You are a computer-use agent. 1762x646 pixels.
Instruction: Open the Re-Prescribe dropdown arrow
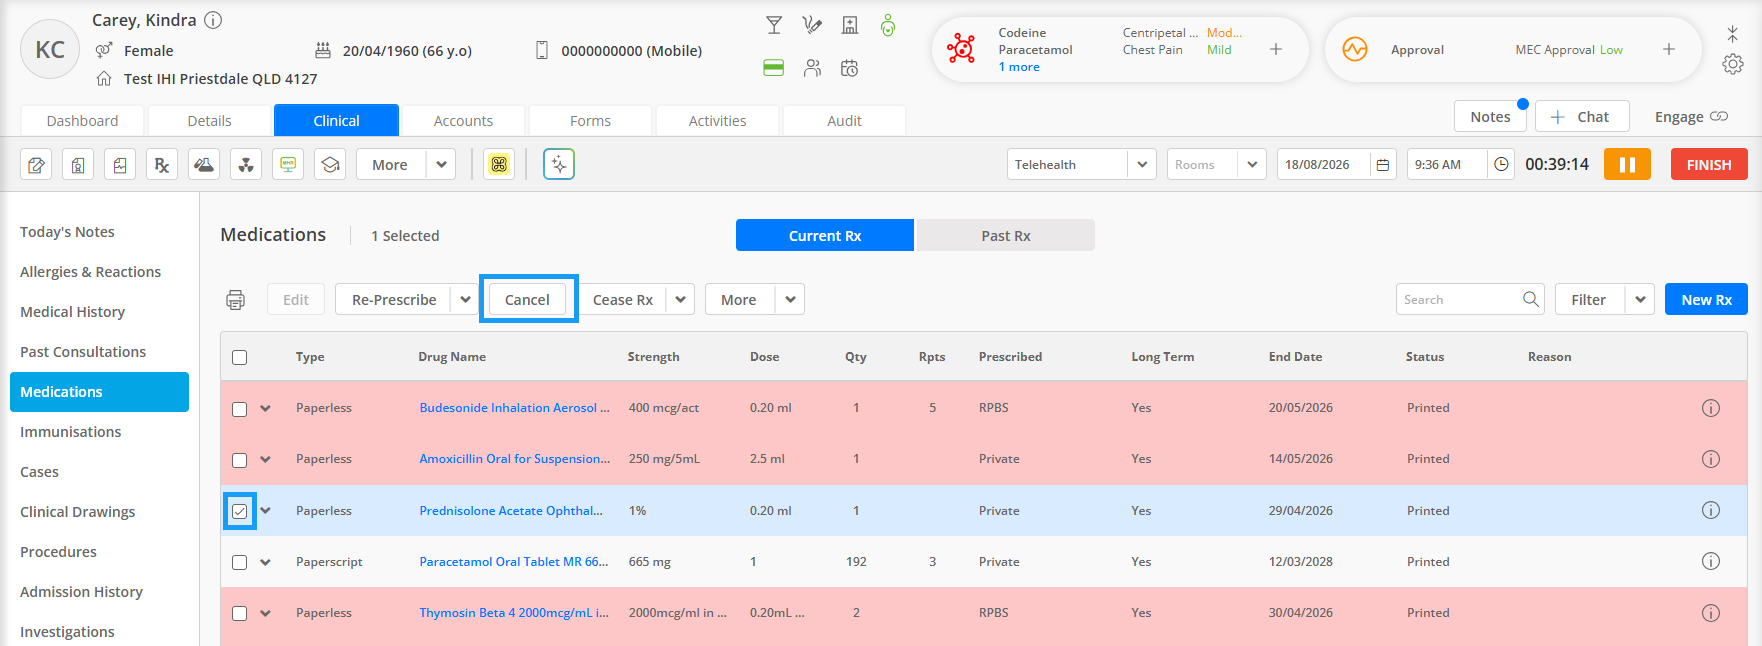coord(465,300)
